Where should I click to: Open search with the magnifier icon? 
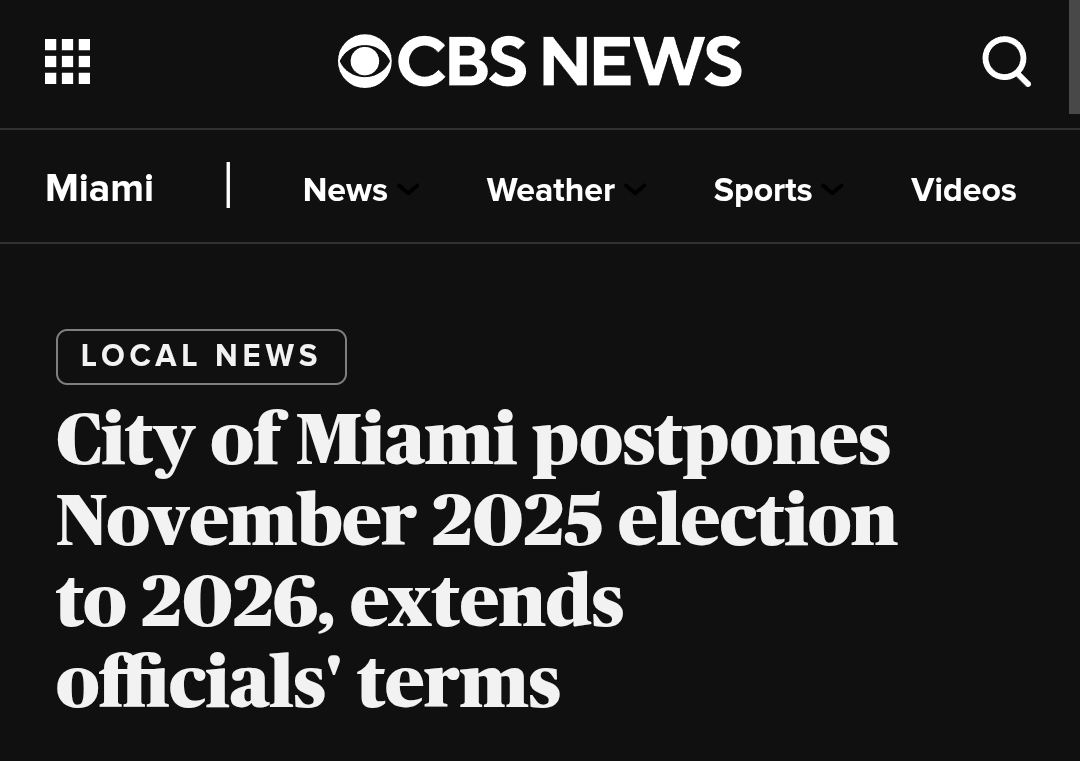click(1006, 62)
